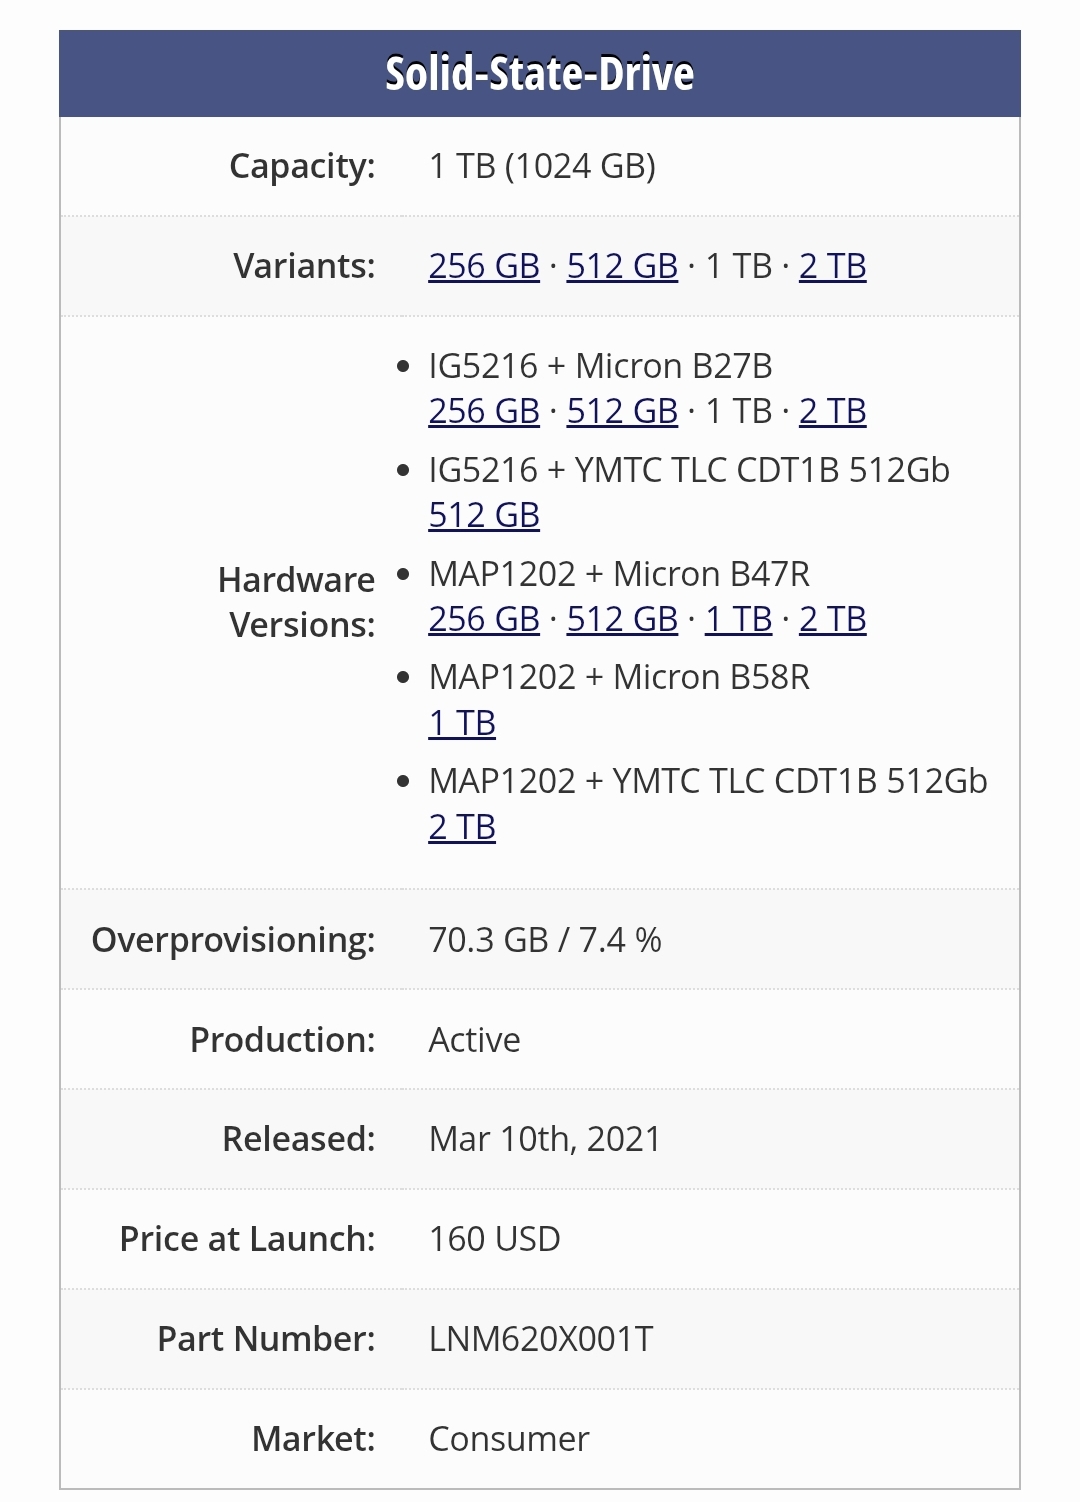Choose 256 GB under MAP1202 + Micron B47R

click(484, 619)
